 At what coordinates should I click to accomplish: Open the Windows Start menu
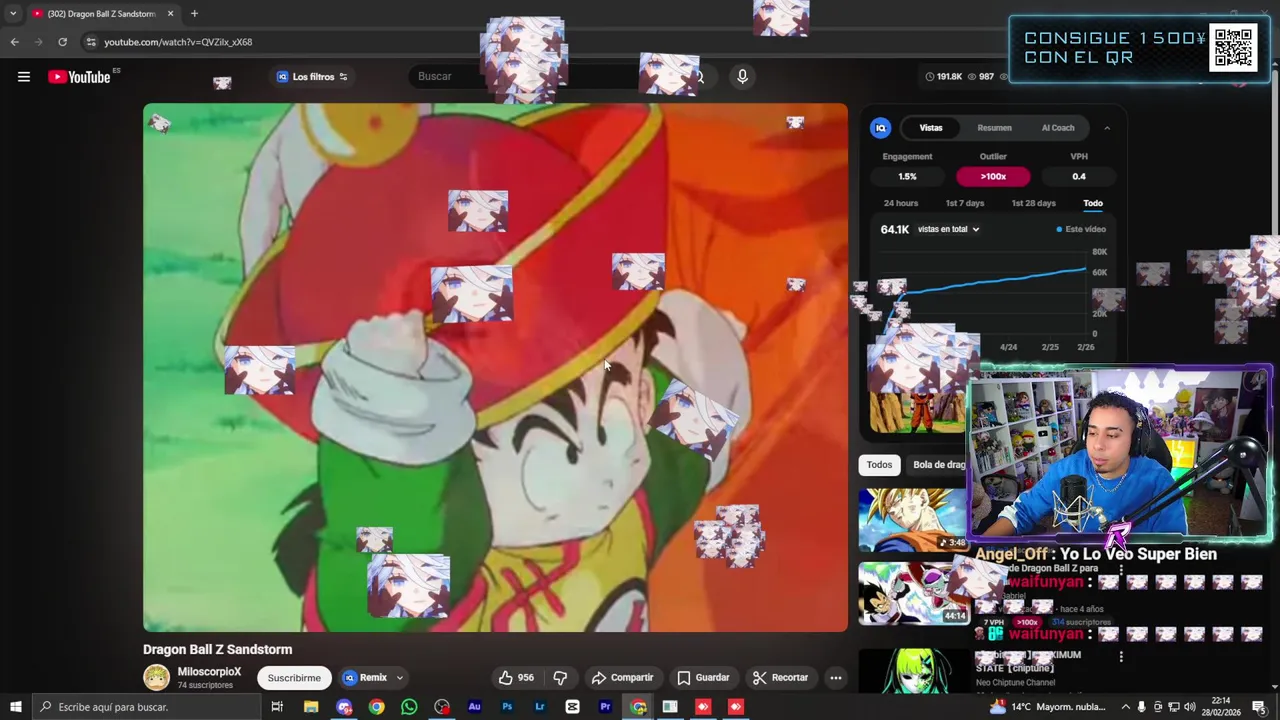pyautogui.click(x=15, y=707)
